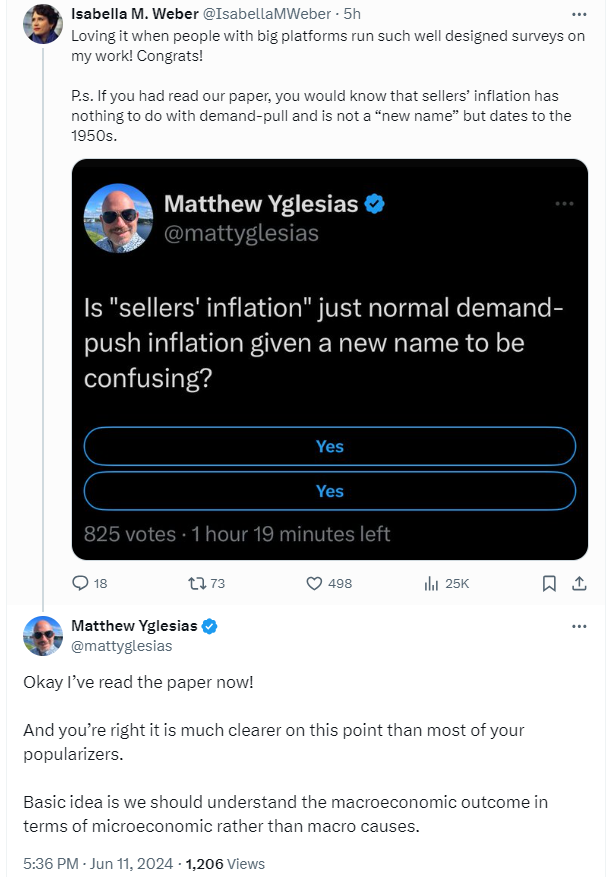The height and width of the screenshot is (877, 613).
Task: Click verified badge in the quoted black card
Action: [x=374, y=204]
